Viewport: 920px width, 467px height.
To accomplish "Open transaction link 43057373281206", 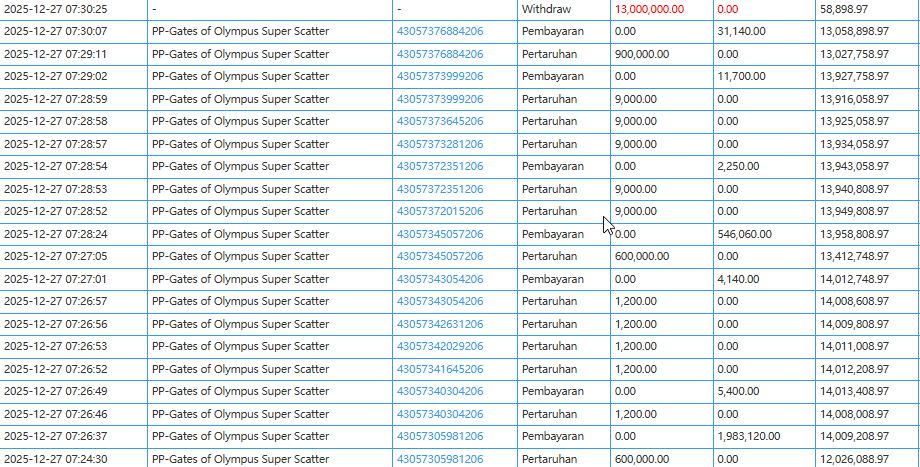I will coord(440,144).
